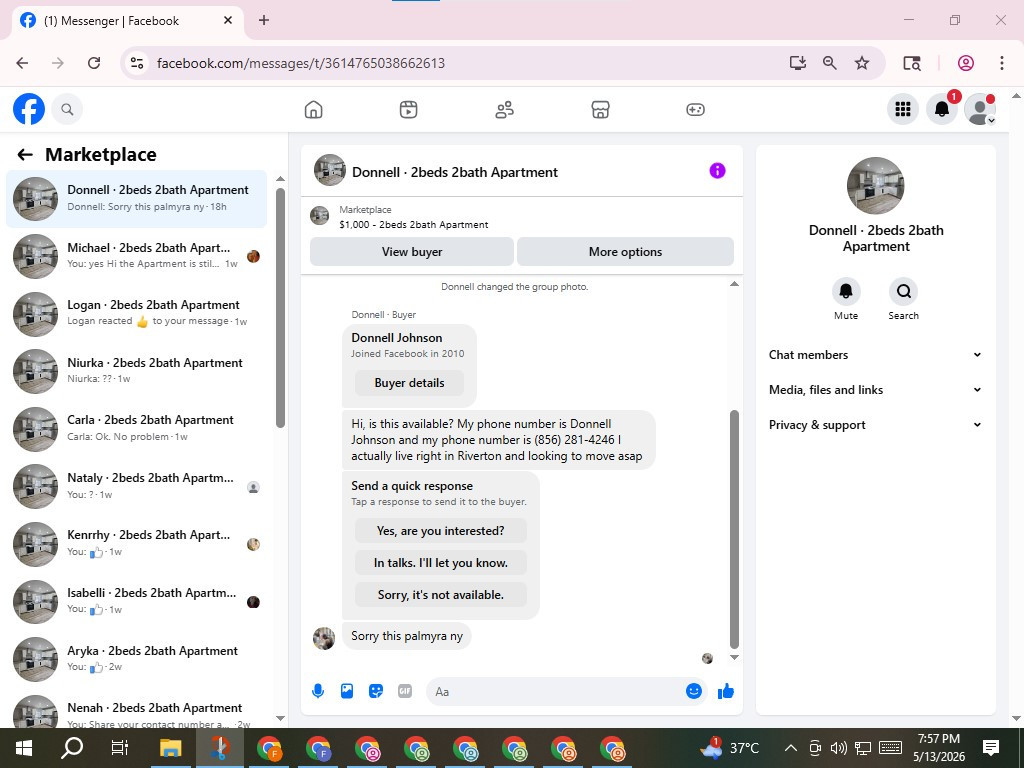
Task: Go back using browser back arrow
Action: coord(22,63)
